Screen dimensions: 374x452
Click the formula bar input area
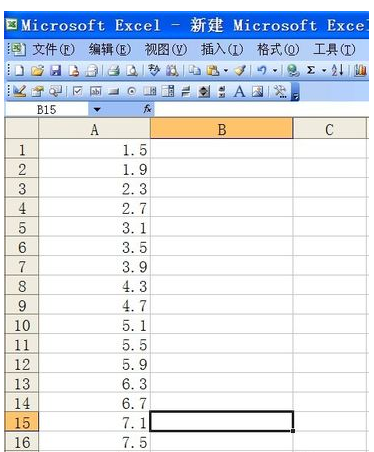tap(261, 109)
